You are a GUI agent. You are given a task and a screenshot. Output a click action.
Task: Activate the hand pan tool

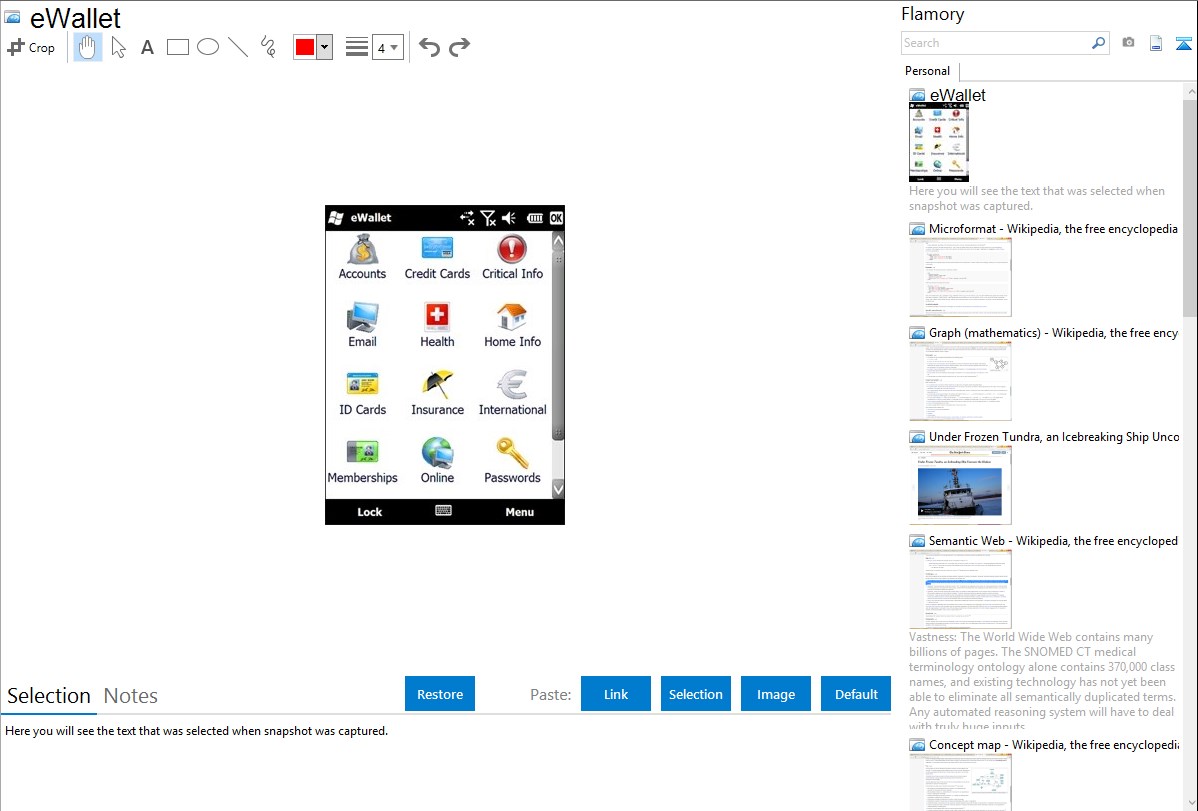[x=88, y=47]
